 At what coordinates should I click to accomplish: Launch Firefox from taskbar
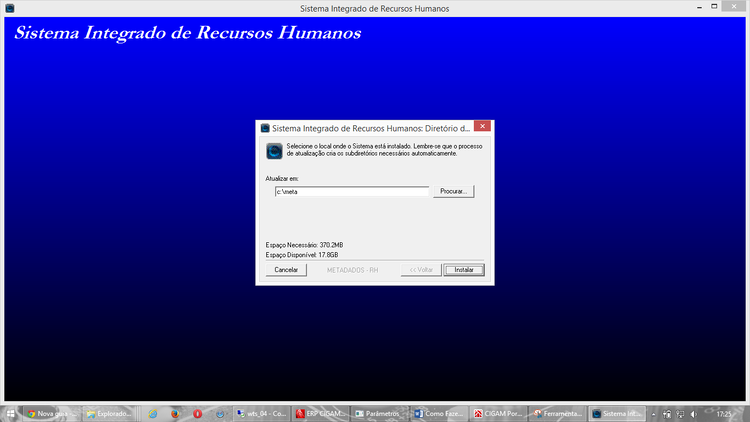coord(175,414)
